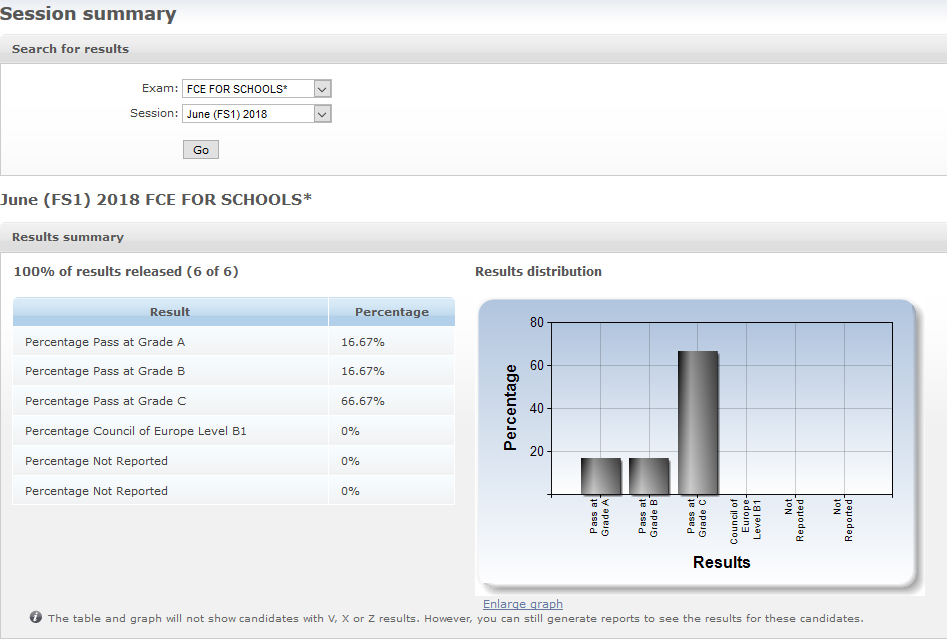Click the Result column header
947x640 pixels.
coord(170,312)
